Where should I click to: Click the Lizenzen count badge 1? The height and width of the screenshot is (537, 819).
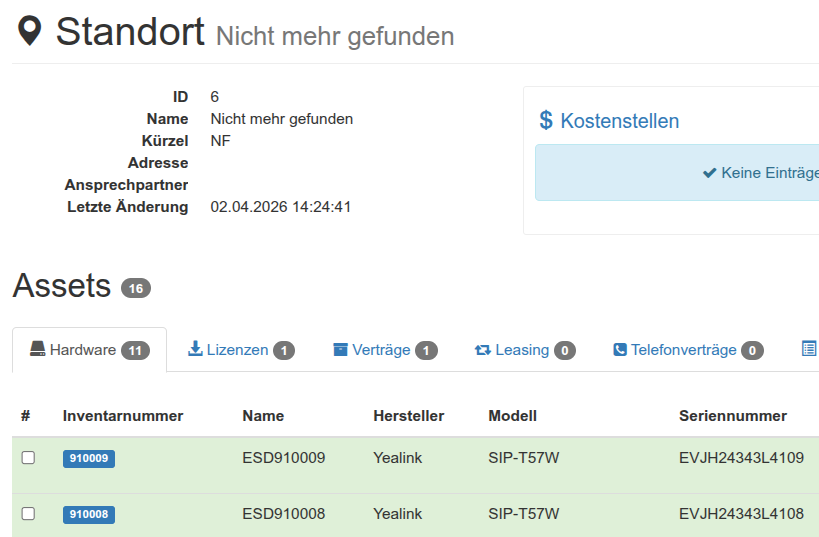click(284, 351)
